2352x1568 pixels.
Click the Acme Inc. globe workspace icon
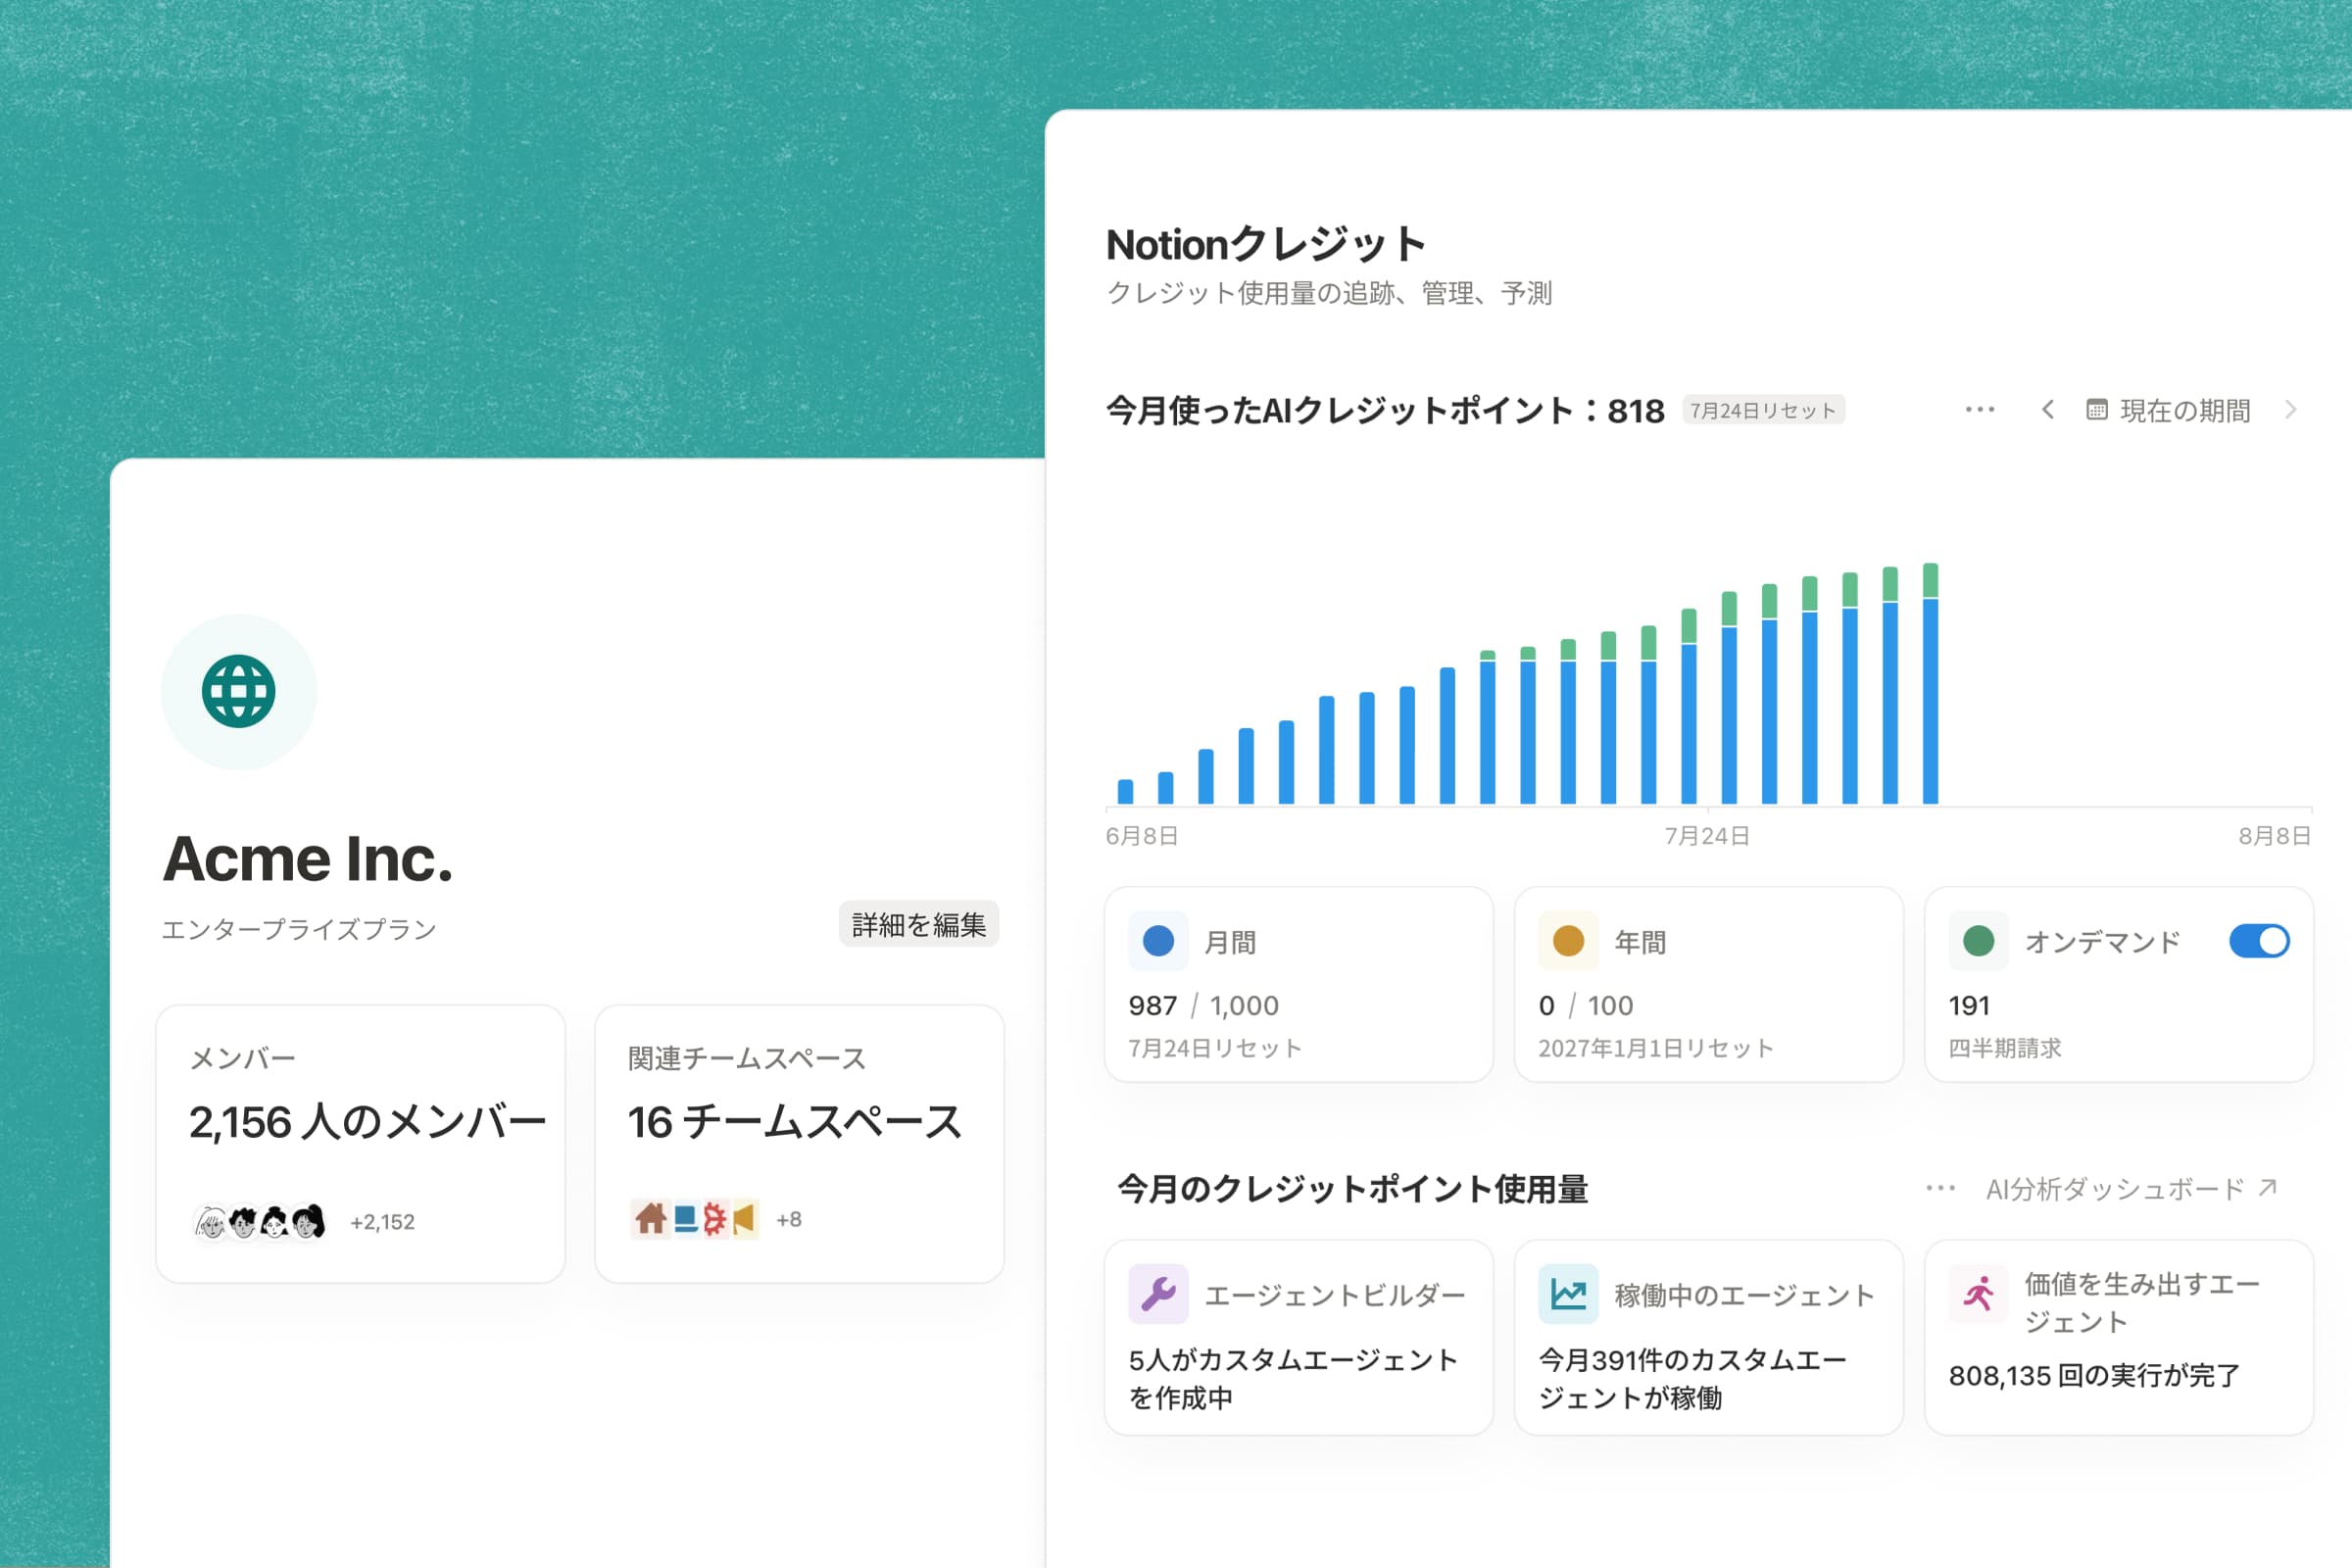click(x=239, y=692)
